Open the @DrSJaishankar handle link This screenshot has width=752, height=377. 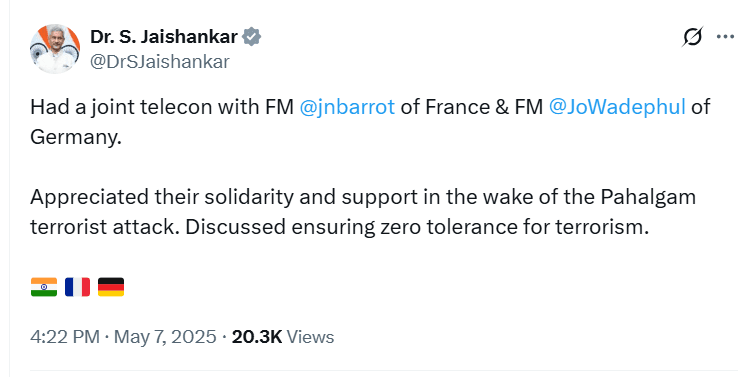coord(160,62)
